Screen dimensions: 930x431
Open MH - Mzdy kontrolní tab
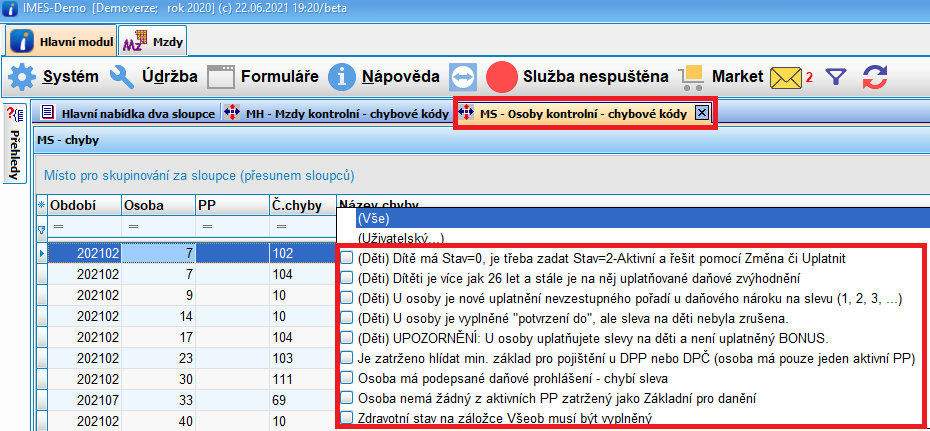click(x=336, y=113)
